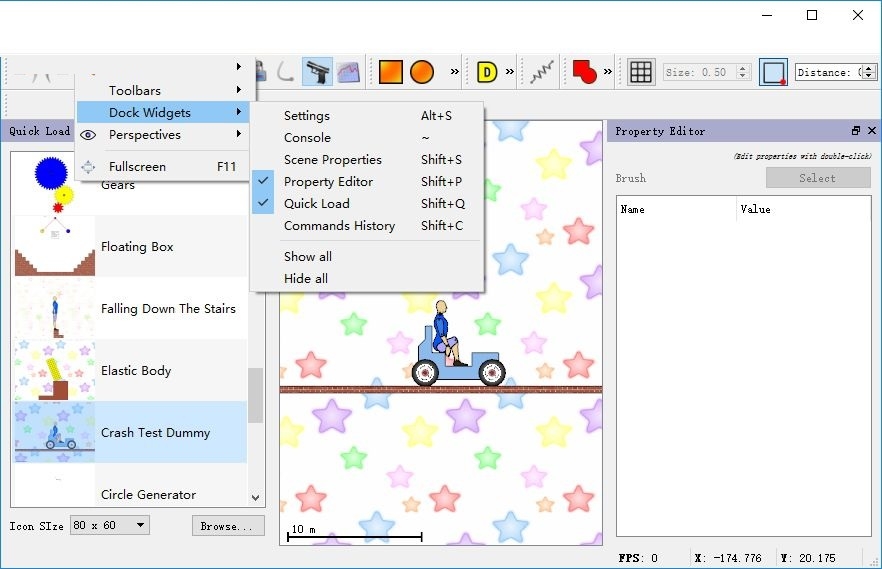Choose Fullscreen from the view menu

pyautogui.click(x=137, y=167)
